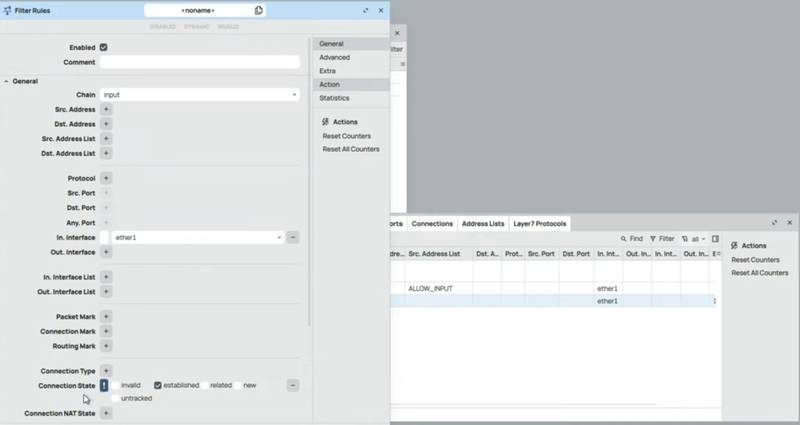Sort by Src. Address List column header
This screenshot has height=425, width=800.
439,254
